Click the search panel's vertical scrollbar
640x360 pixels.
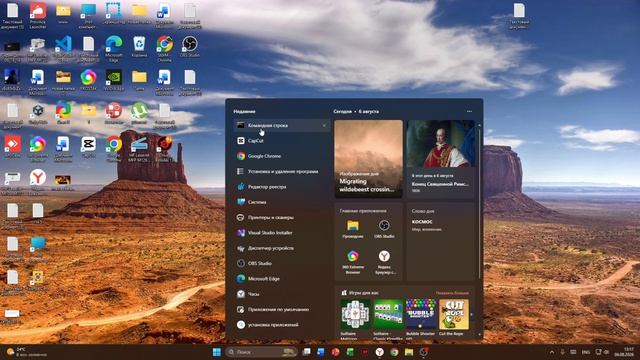pyautogui.click(x=480, y=204)
